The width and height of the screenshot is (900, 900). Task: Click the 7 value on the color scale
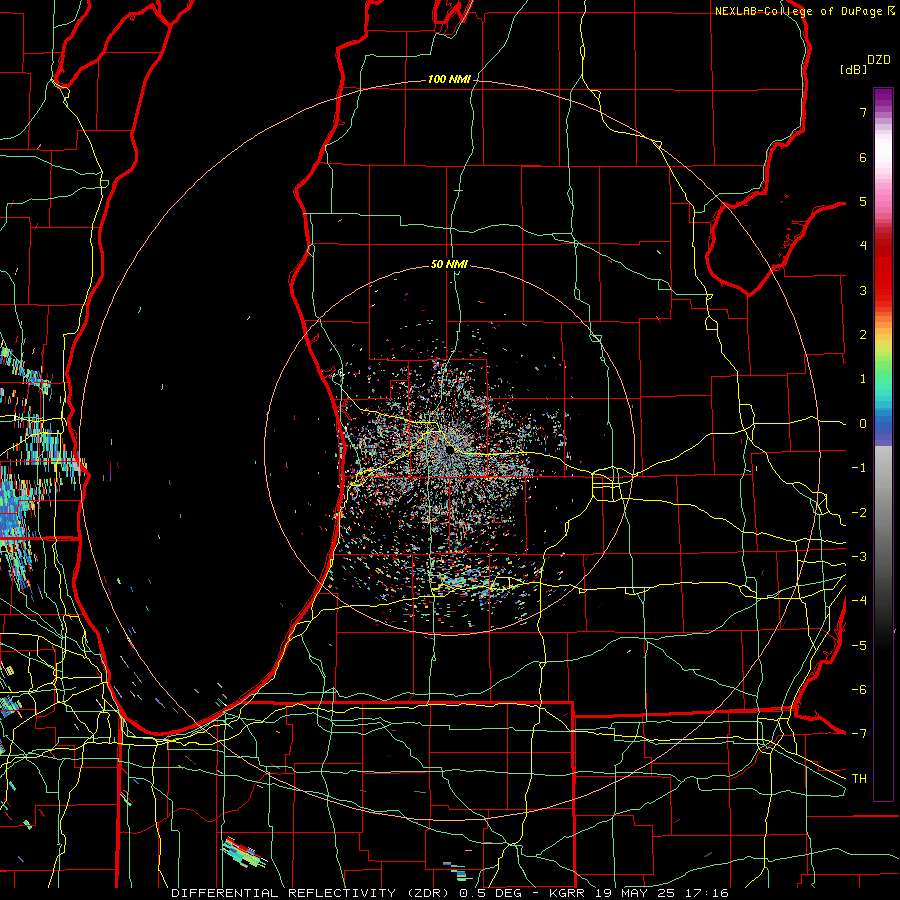click(863, 112)
